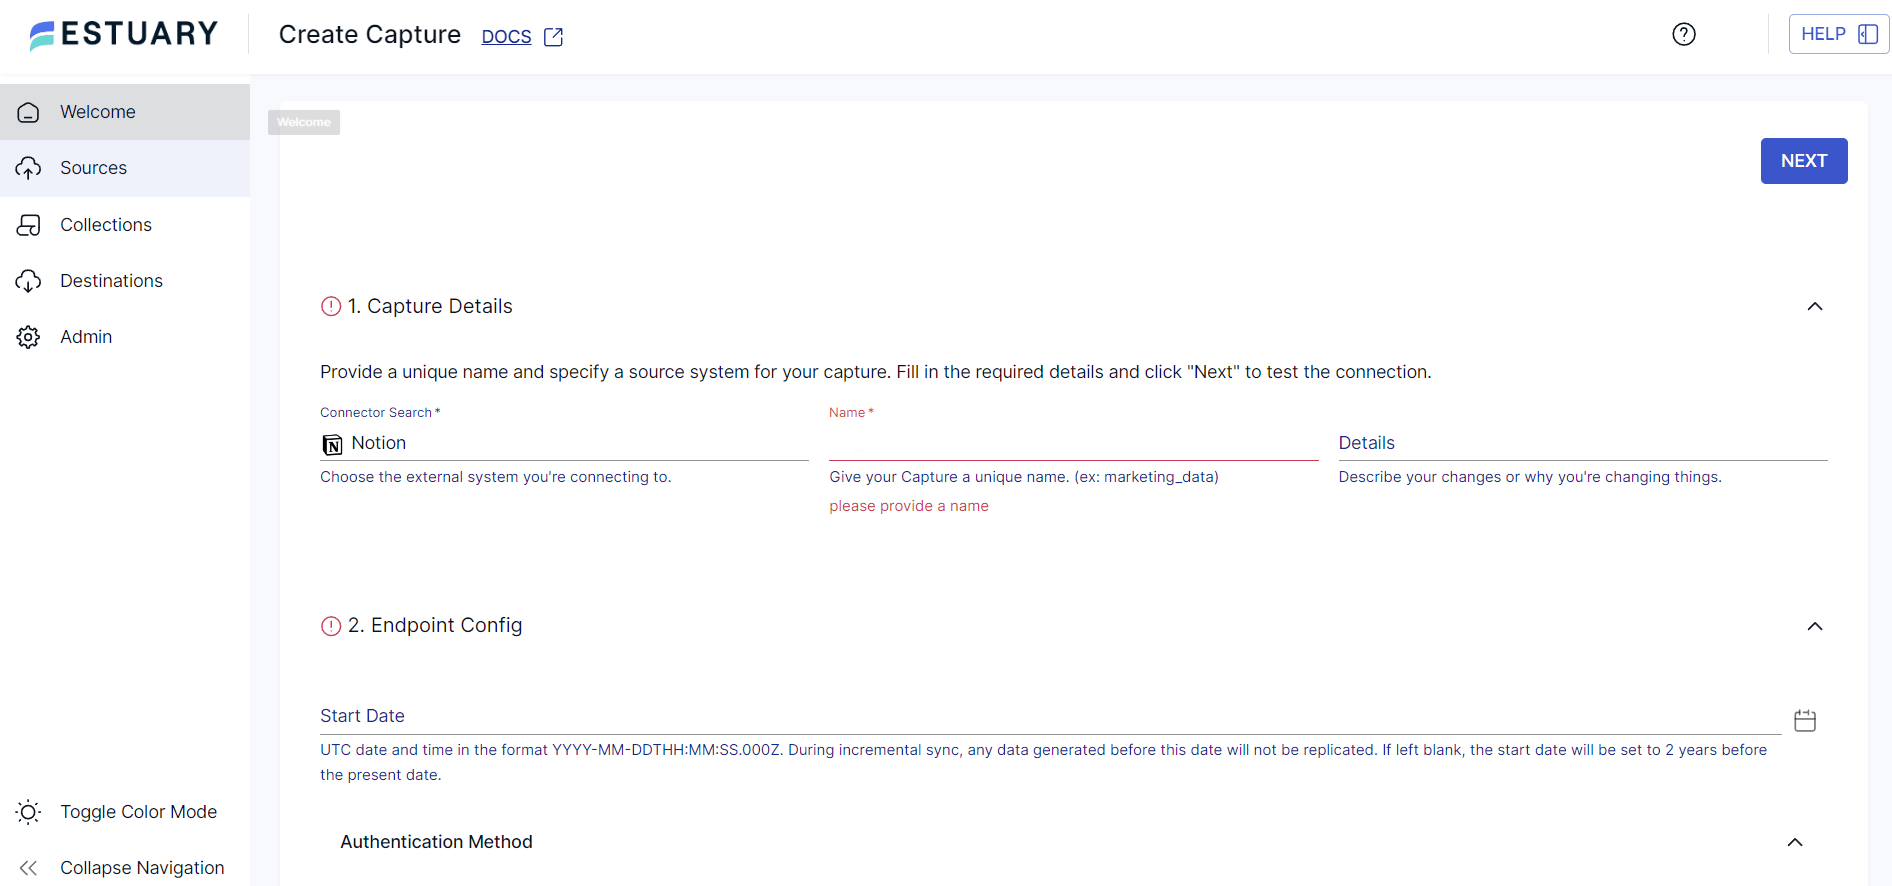Image resolution: width=1892 pixels, height=886 pixels.
Task: Click the question mark help icon
Action: pos(1684,34)
